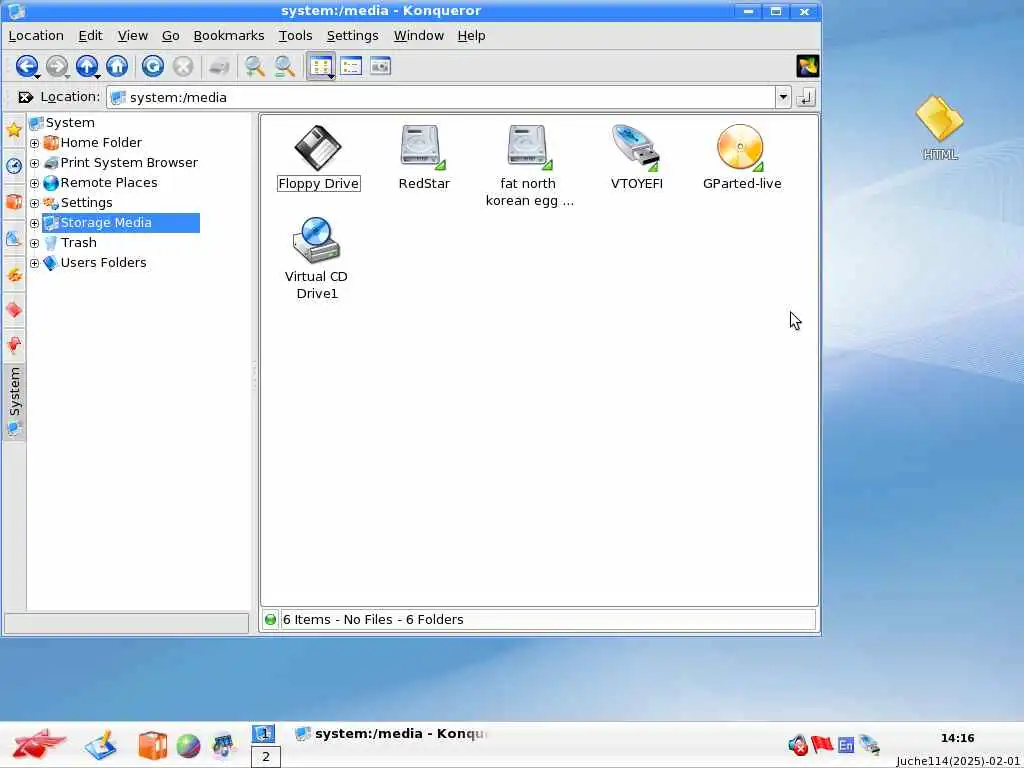The width and height of the screenshot is (1024, 768).
Task: Expand the Storage Media tree node
Action: (35, 223)
